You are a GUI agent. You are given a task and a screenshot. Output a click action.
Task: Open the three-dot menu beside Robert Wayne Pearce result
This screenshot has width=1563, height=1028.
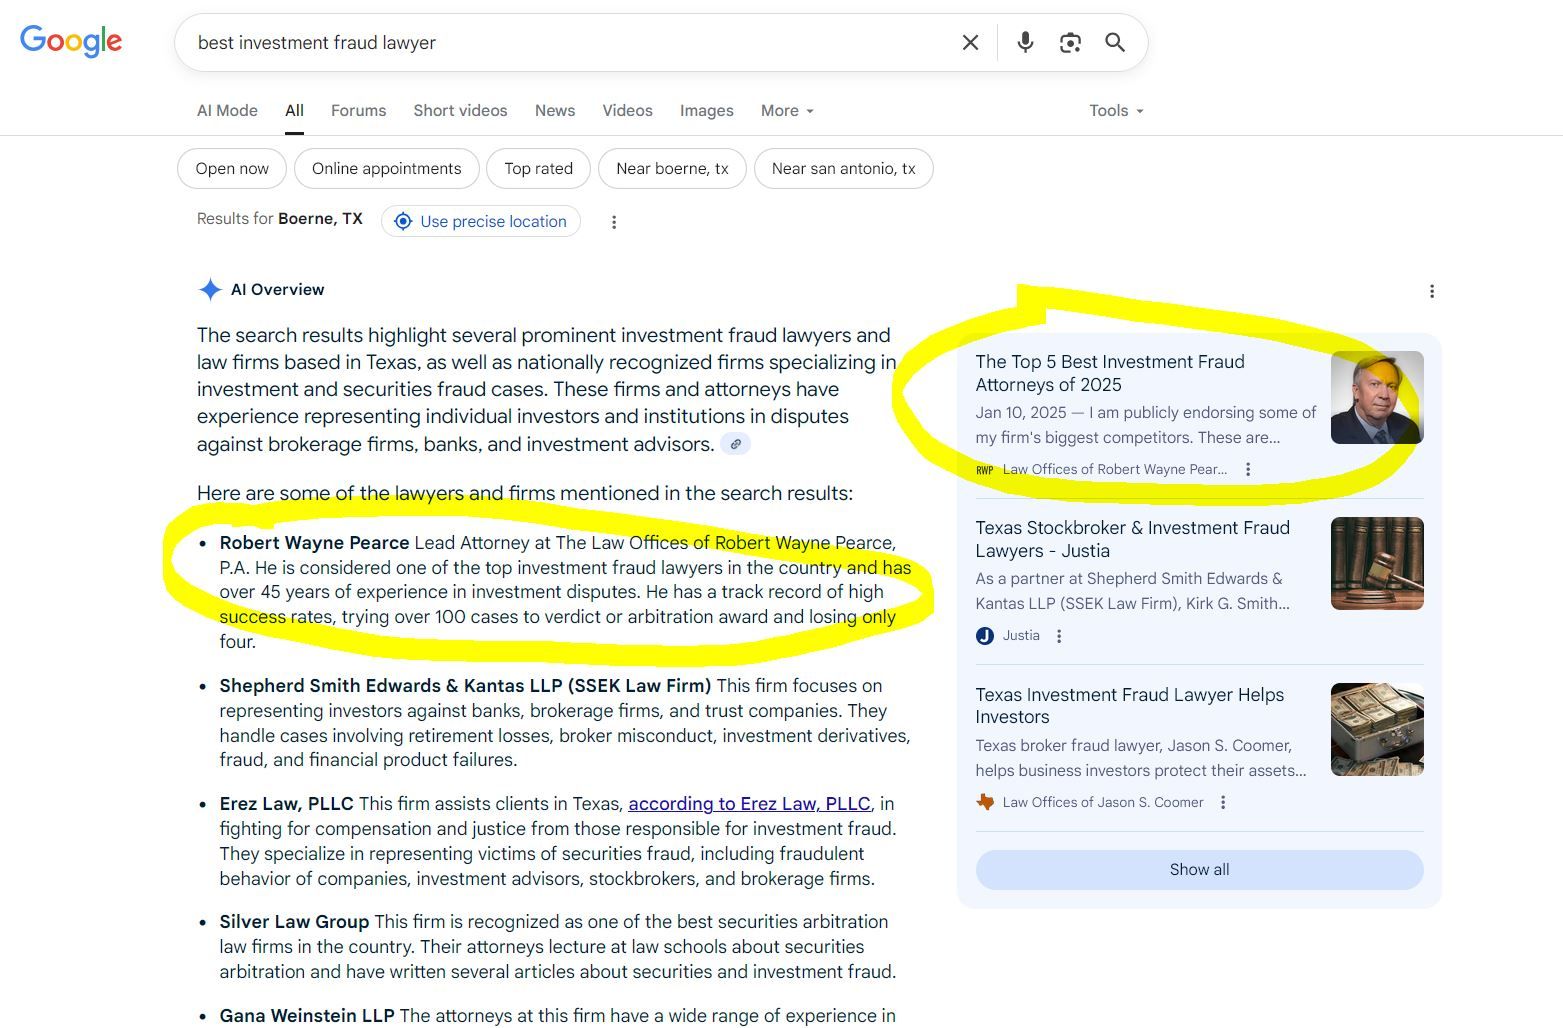tap(1247, 468)
